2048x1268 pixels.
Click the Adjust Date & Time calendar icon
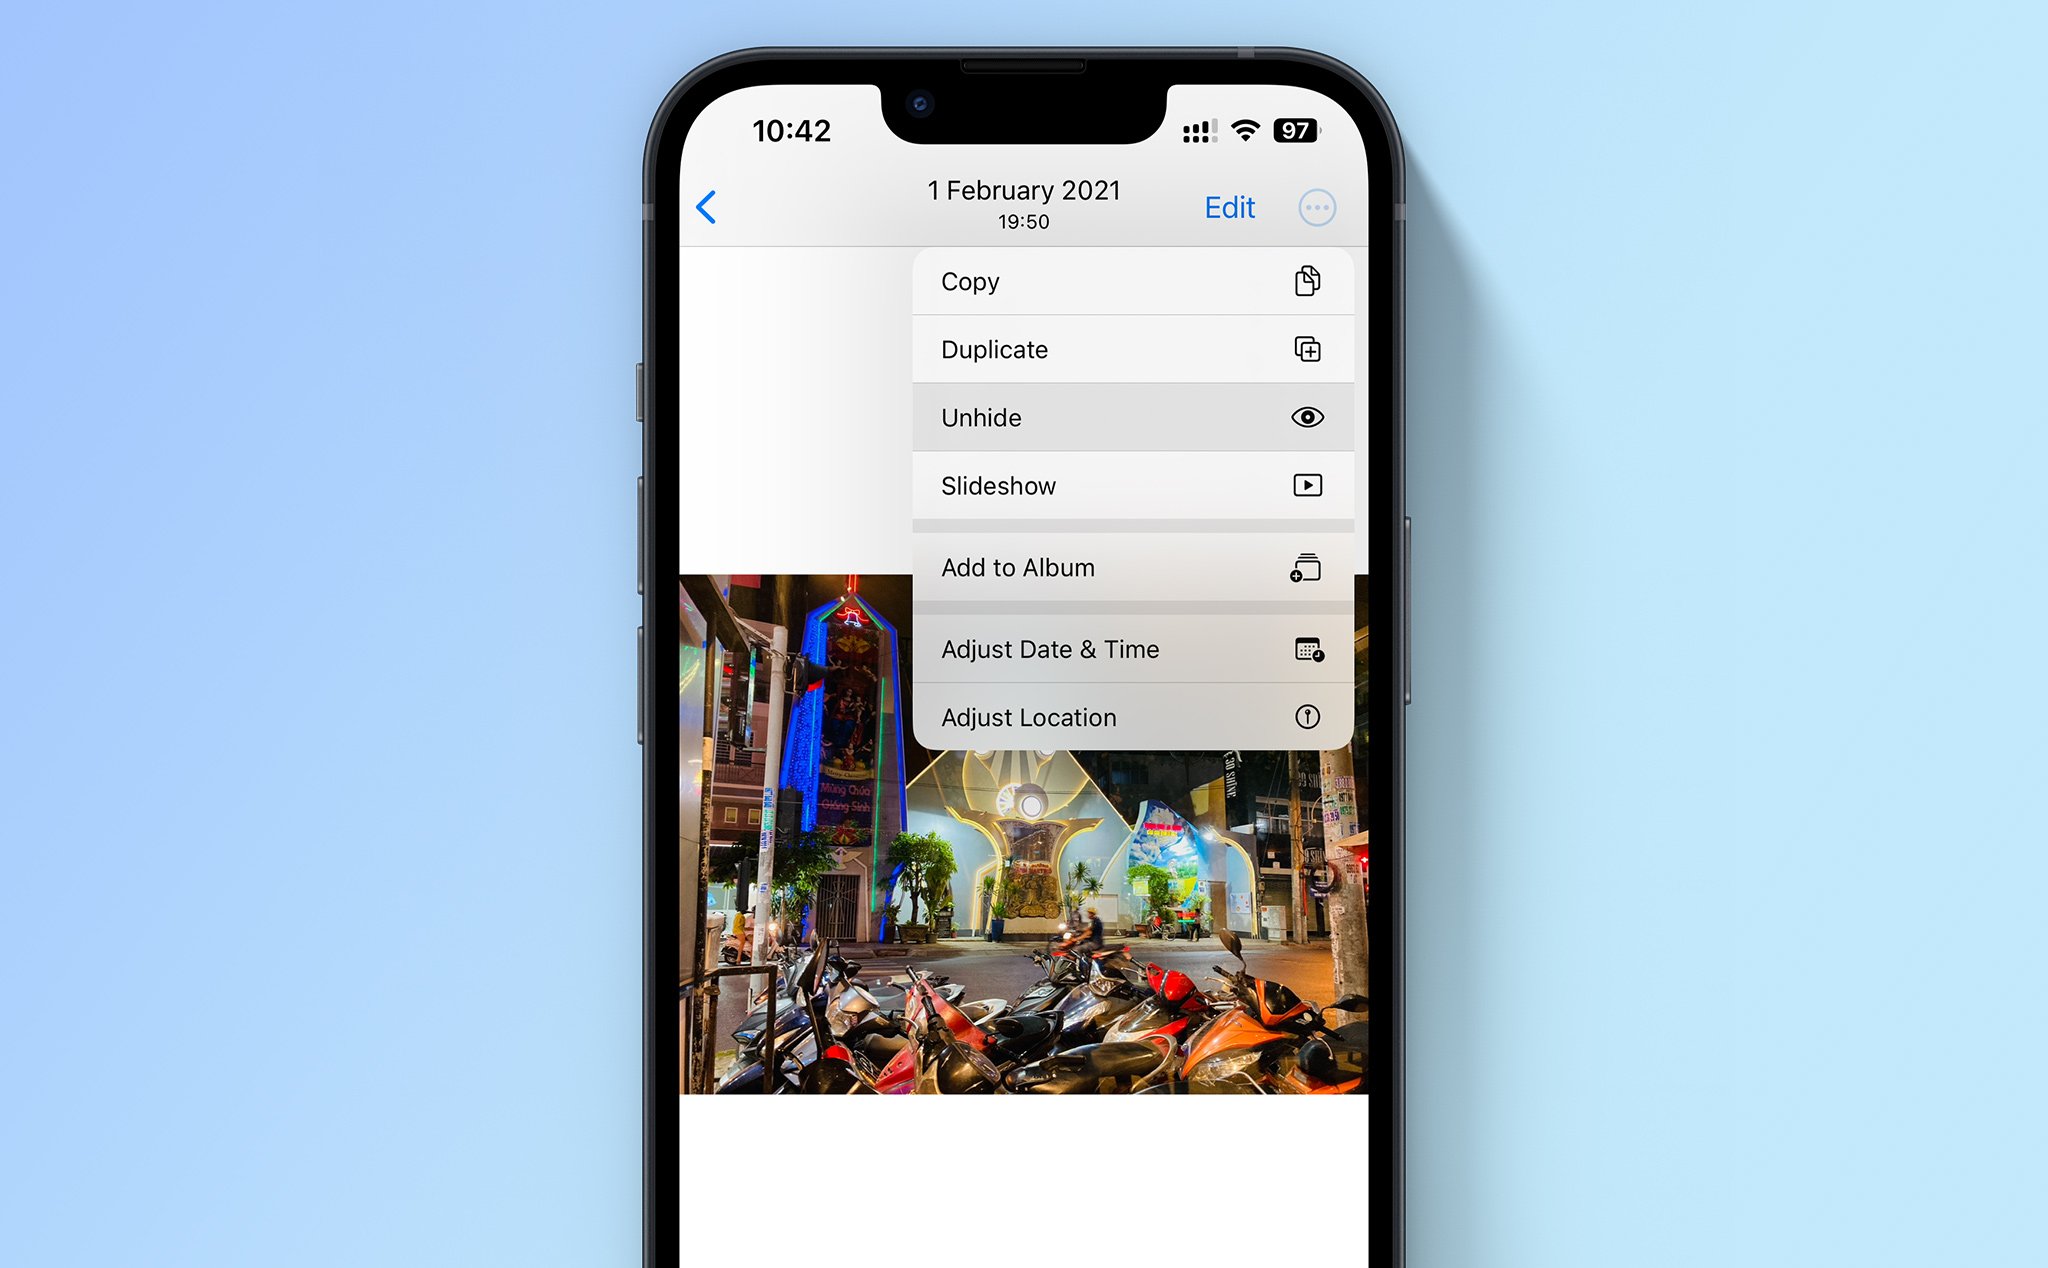tap(1303, 648)
